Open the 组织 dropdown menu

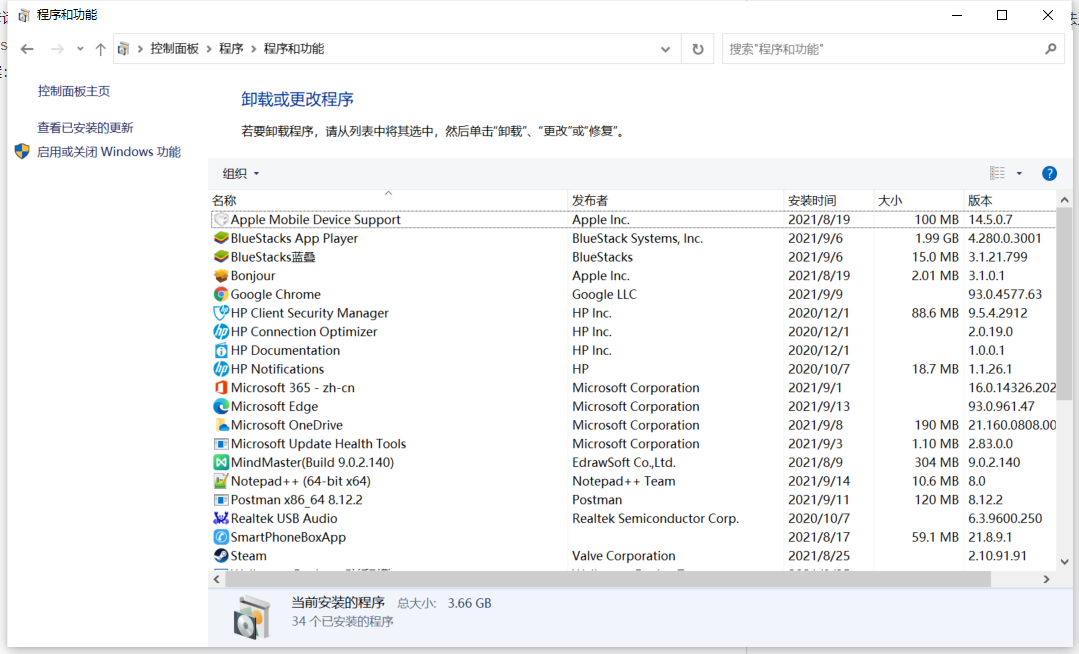pyautogui.click(x=240, y=173)
